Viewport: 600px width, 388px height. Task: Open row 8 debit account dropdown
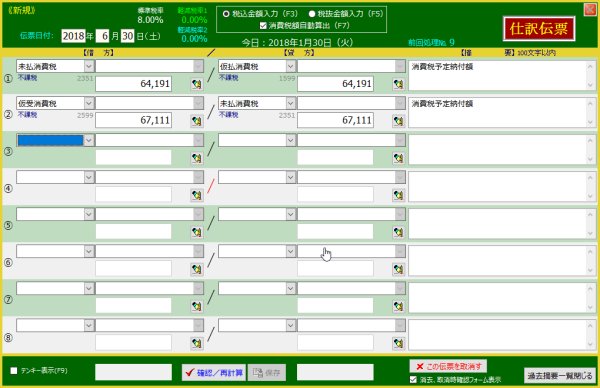[89, 325]
